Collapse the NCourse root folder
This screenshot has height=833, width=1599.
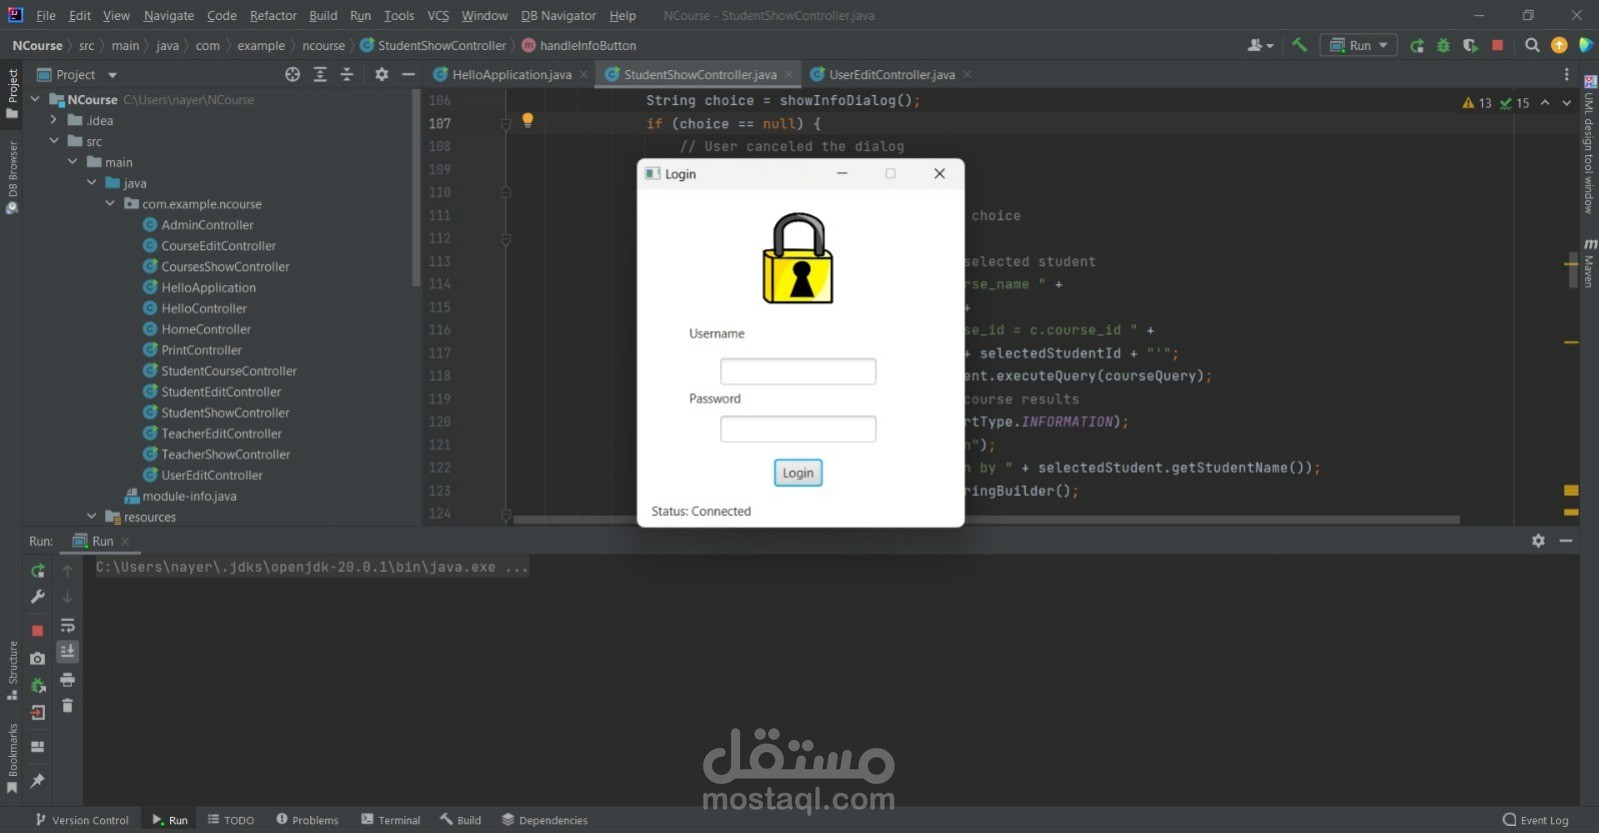(x=35, y=99)
